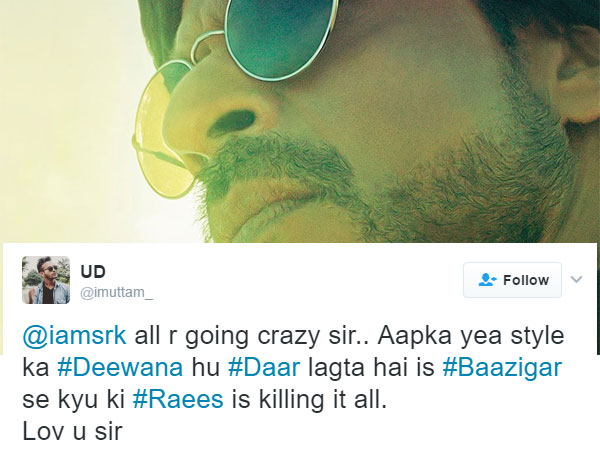Expand the chevron menu beside Follow
This screenshot has height=450, width=600.
click(x=576, y=281)
